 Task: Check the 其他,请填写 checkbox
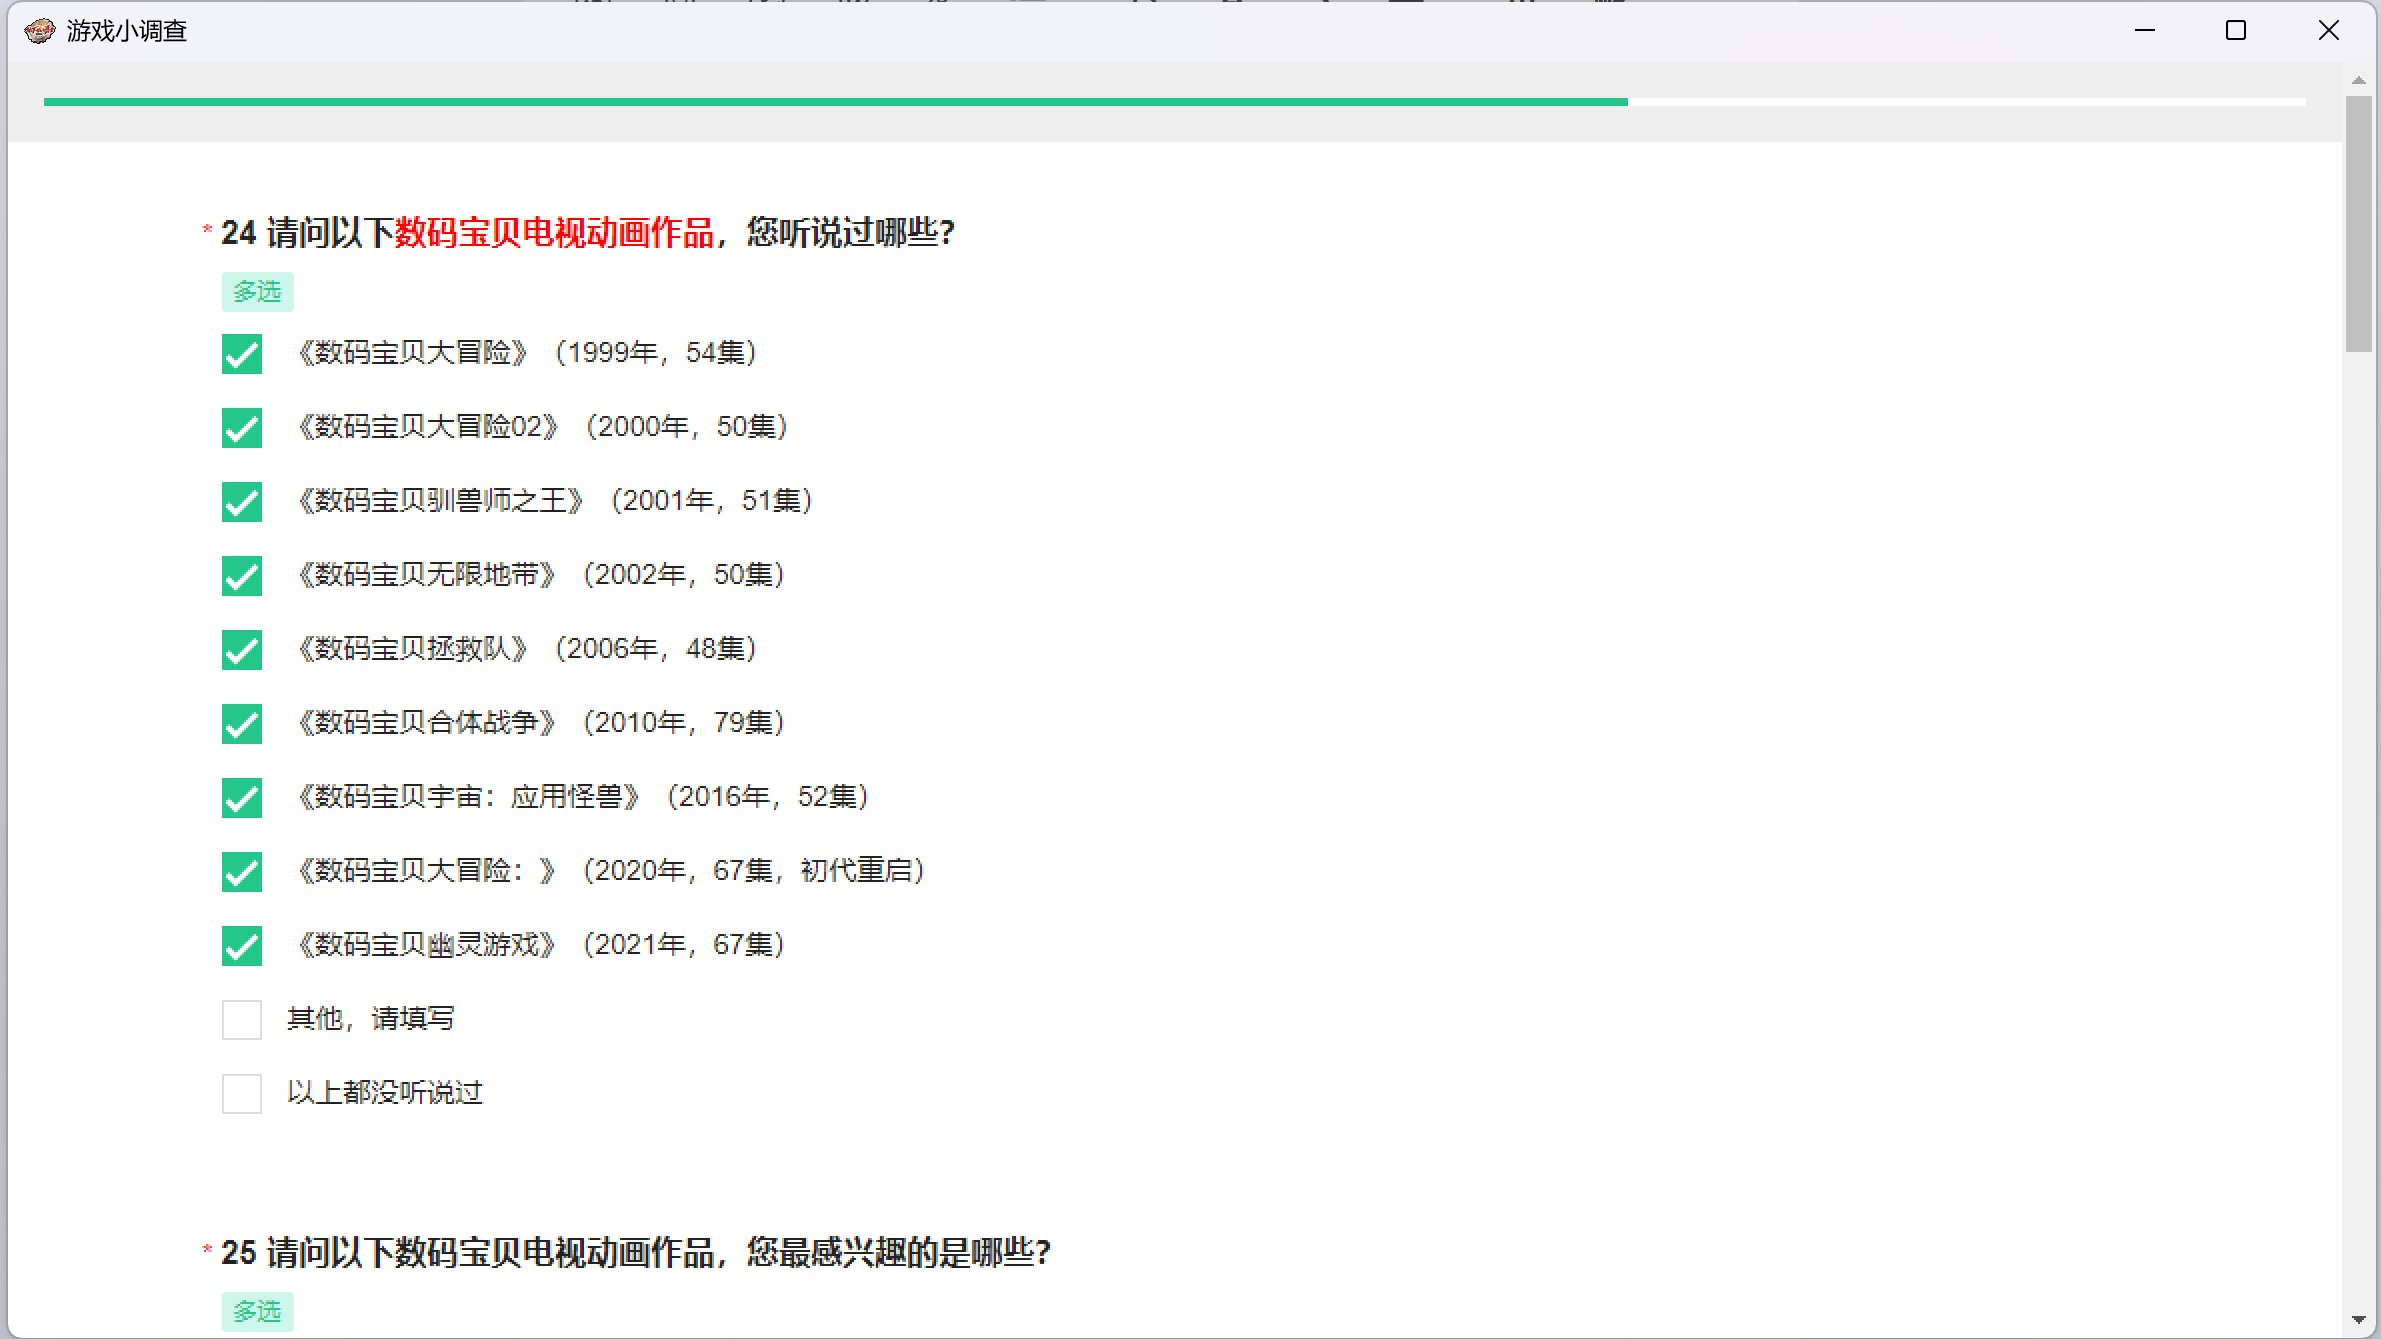coord(242,1020)
